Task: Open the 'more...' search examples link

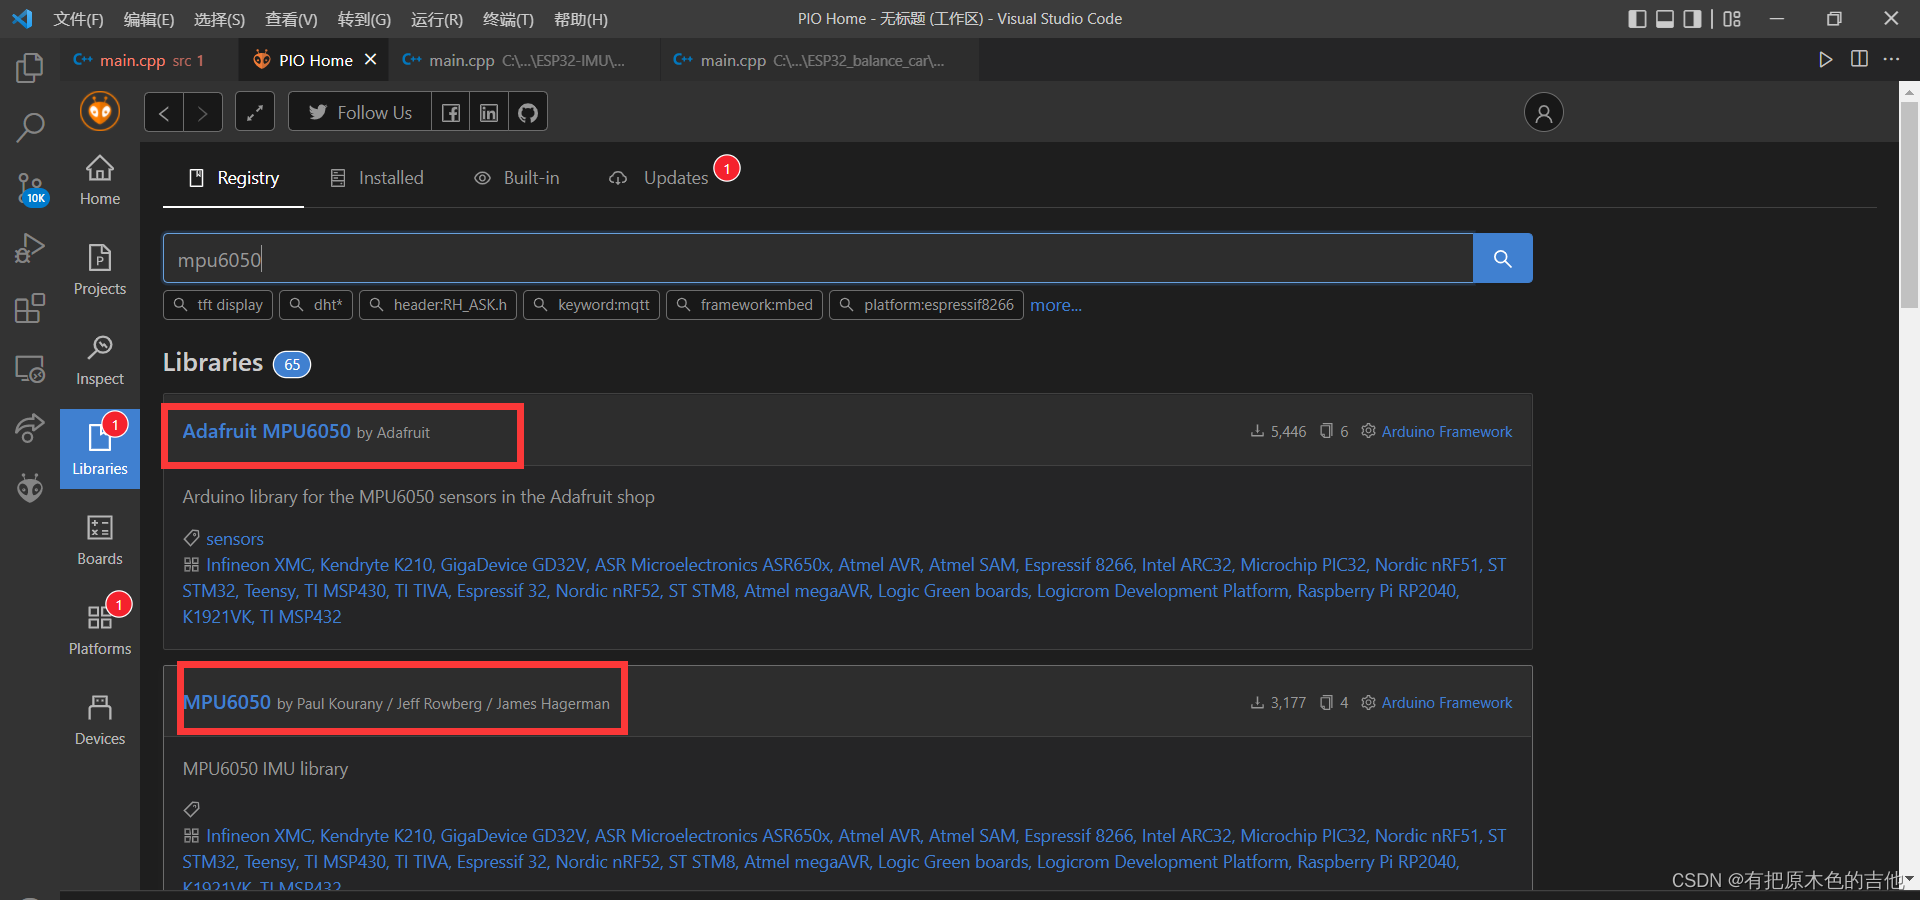Action: tap(1056, 305)
